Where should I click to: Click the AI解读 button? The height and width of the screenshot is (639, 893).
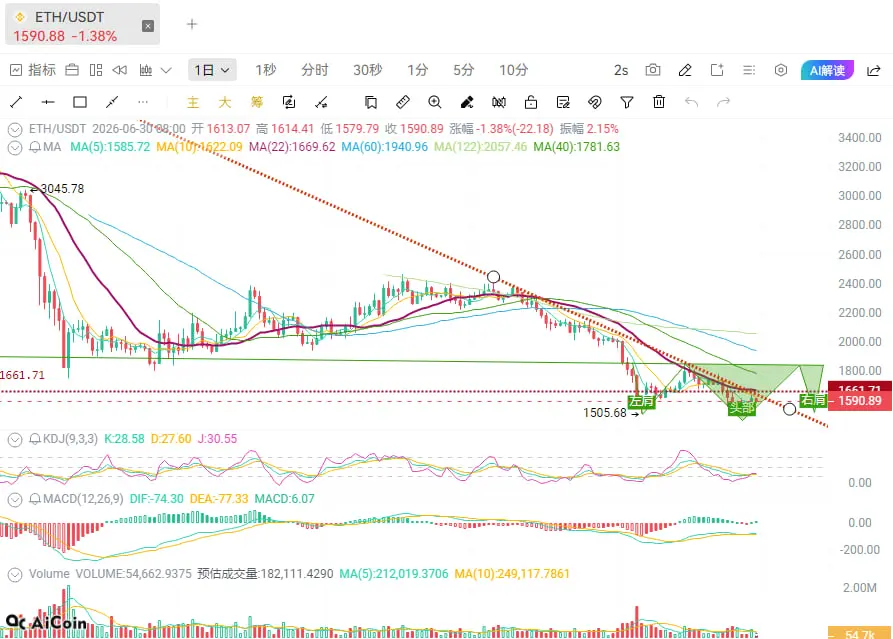click(x=827, y=70)
